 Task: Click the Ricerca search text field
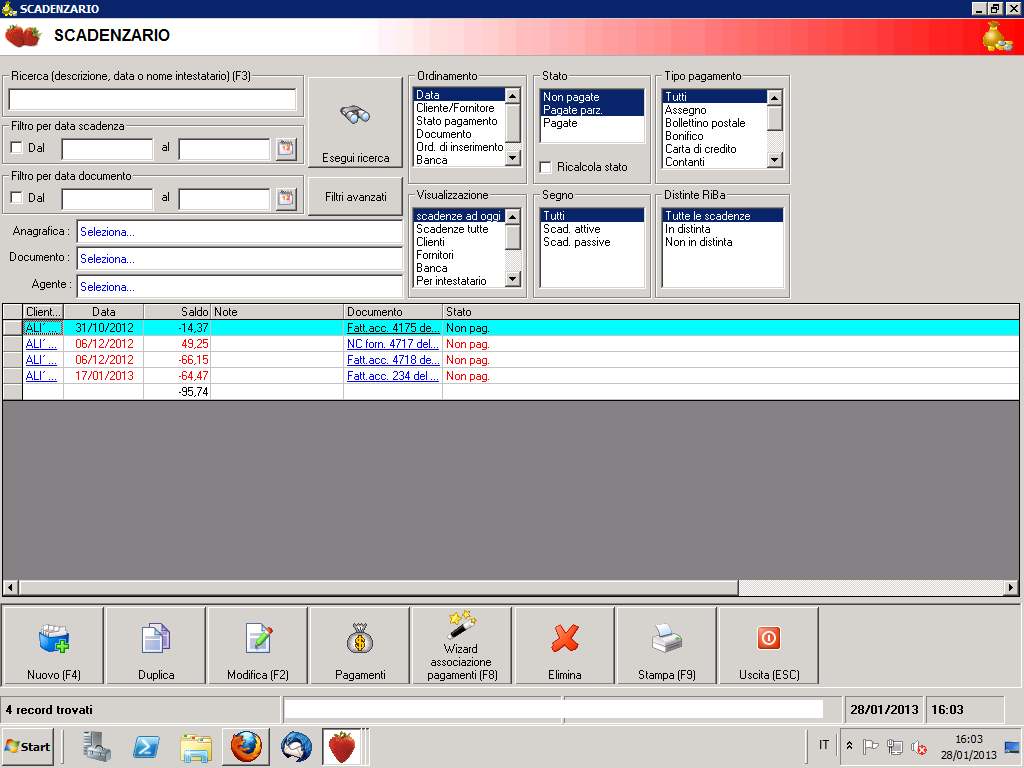[152, 99]
